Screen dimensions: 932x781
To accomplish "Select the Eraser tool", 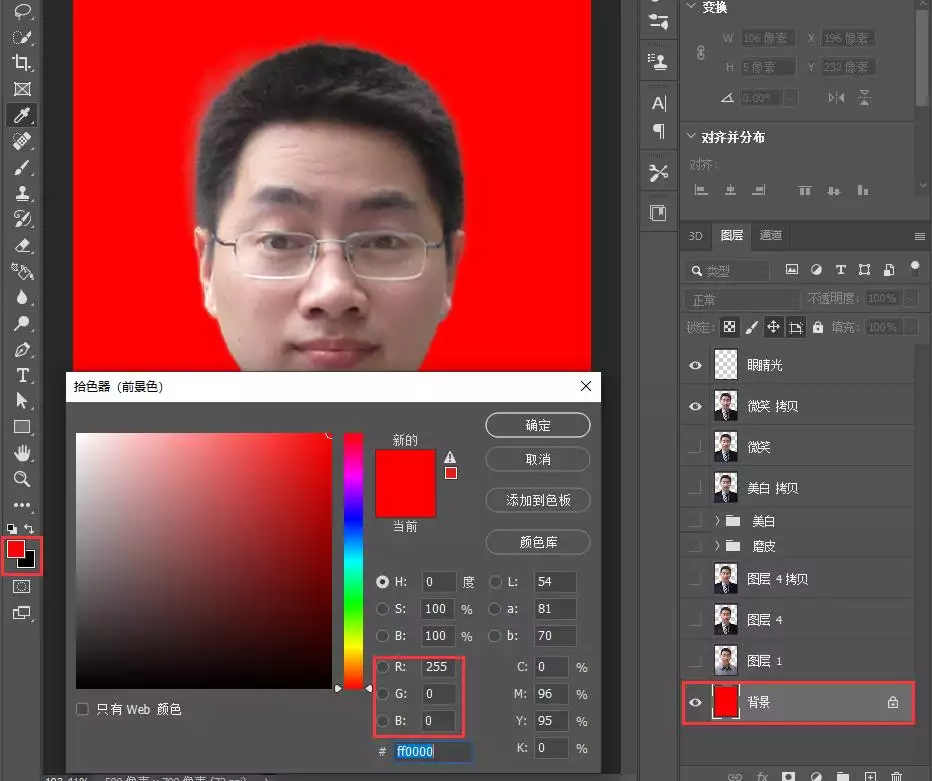I will (22, 245).
